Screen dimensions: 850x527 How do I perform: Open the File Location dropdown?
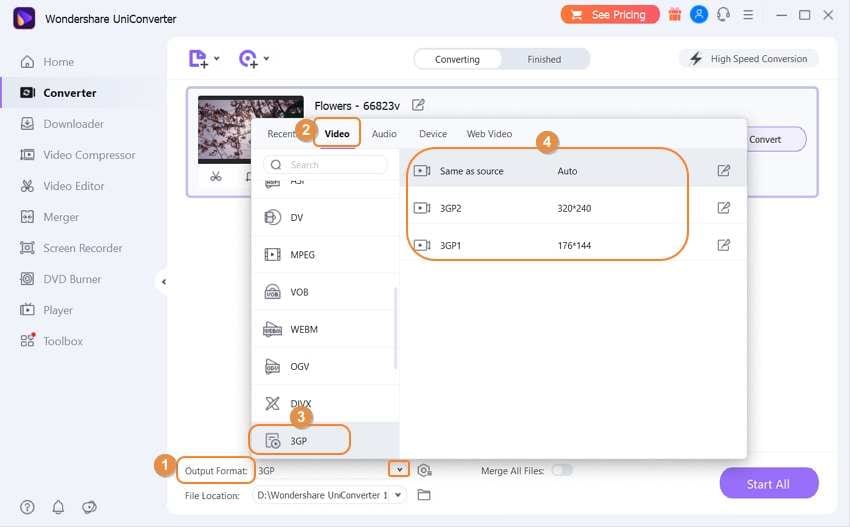pos(398,495)
